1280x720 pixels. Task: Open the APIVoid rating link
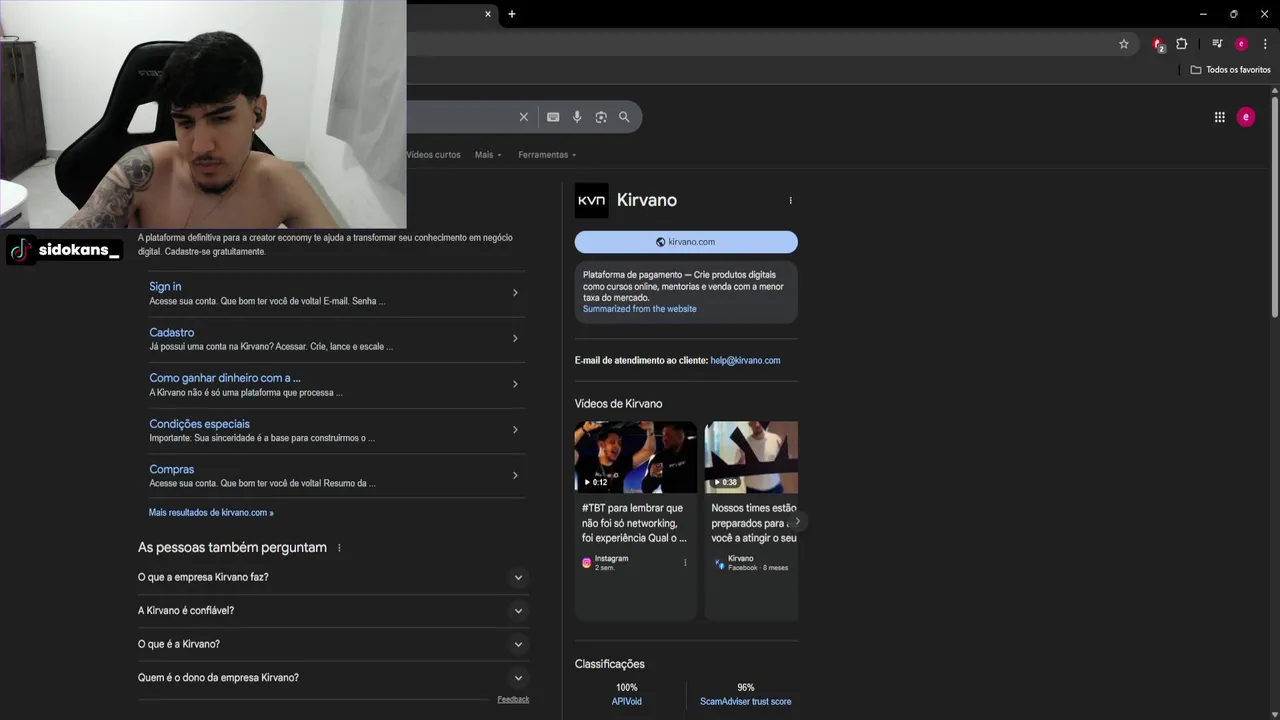pos(627,702)
